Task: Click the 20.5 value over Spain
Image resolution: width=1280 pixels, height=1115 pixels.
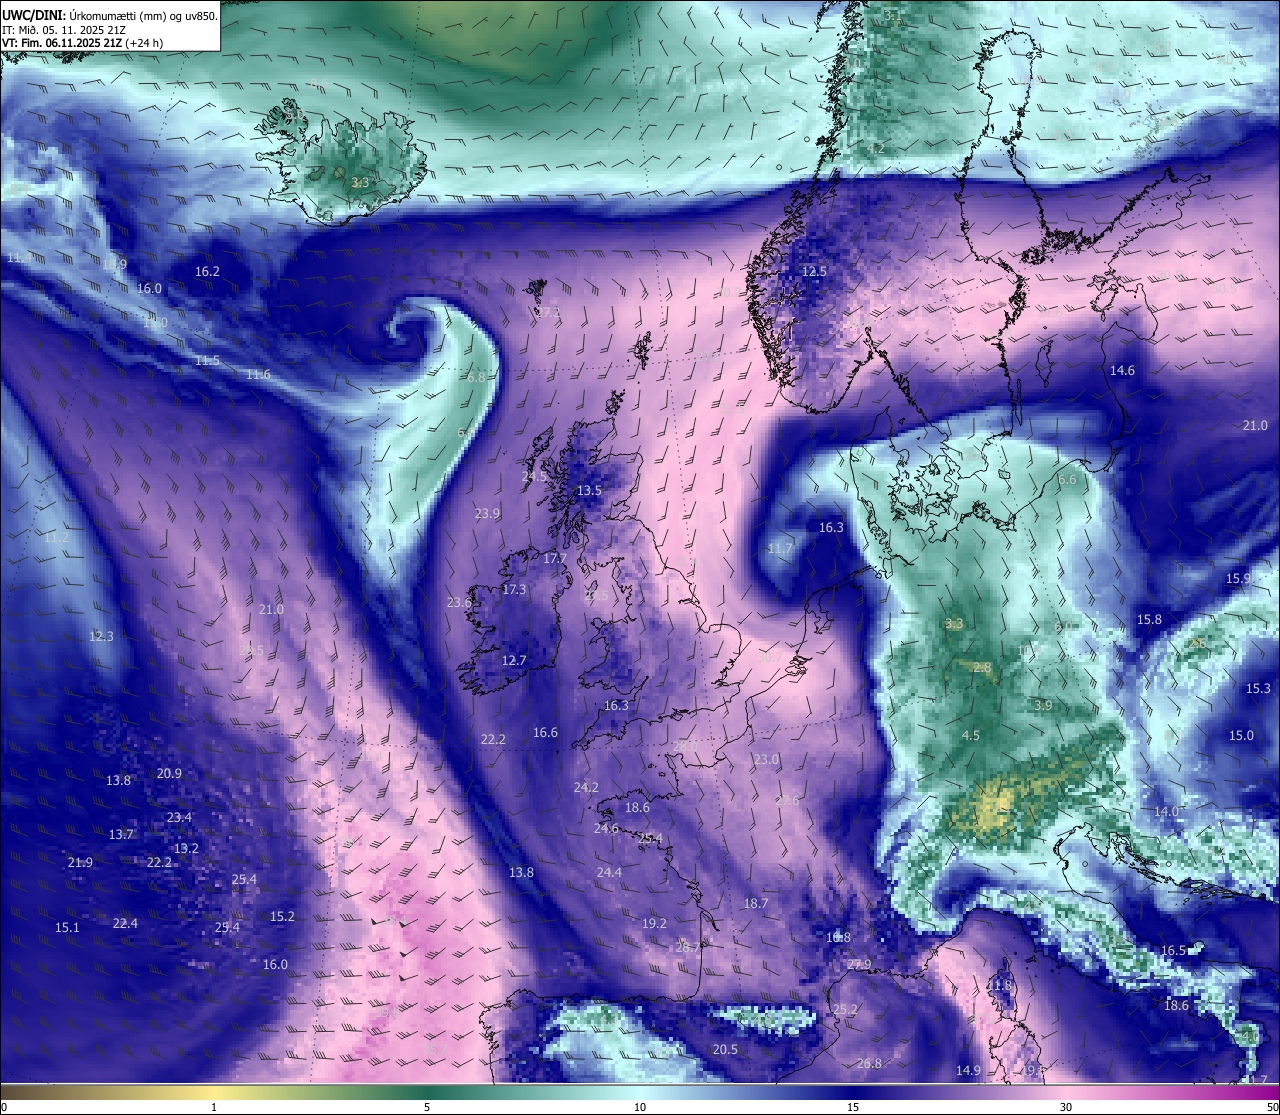Action: (x=725, y=1050)
